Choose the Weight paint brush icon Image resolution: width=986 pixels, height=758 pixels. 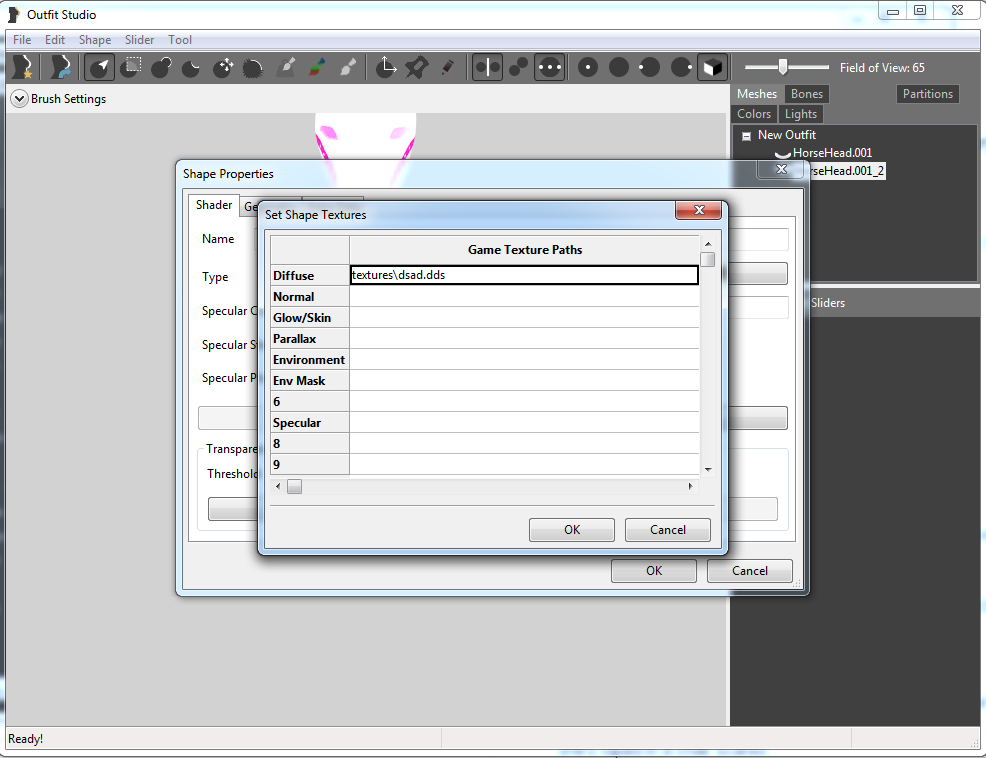coord(286,67)
